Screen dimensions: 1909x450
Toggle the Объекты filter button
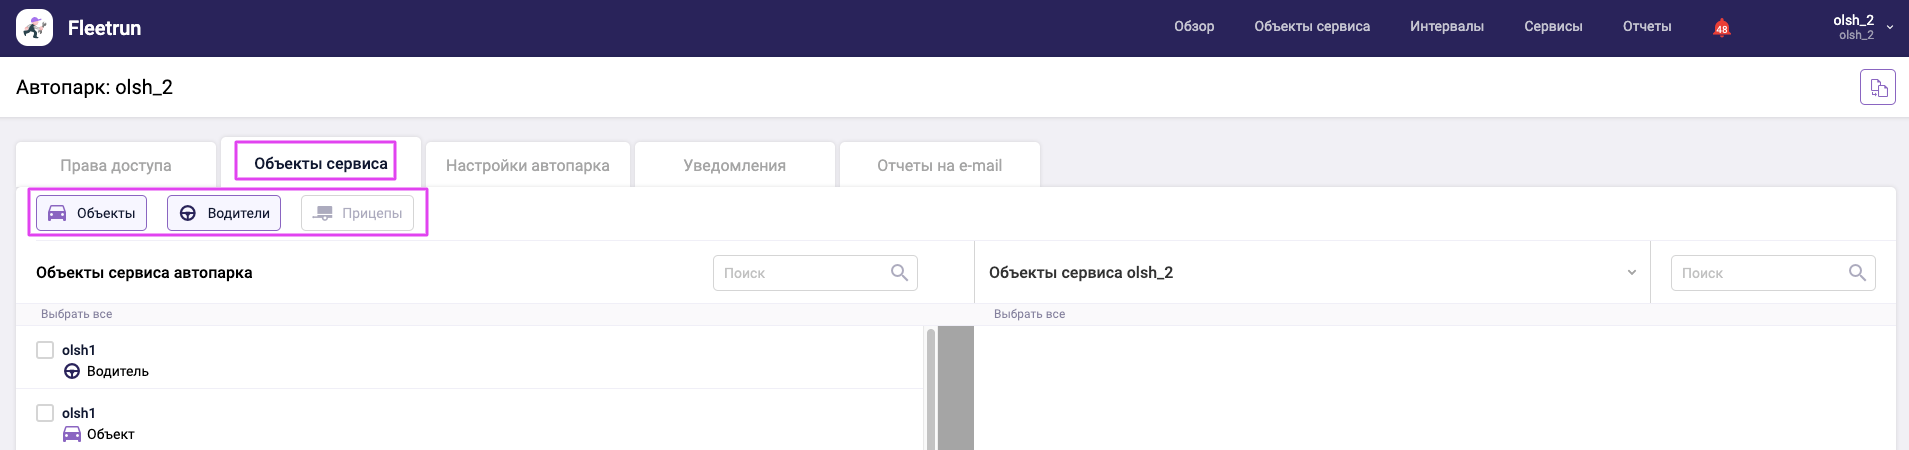[92, 213]
